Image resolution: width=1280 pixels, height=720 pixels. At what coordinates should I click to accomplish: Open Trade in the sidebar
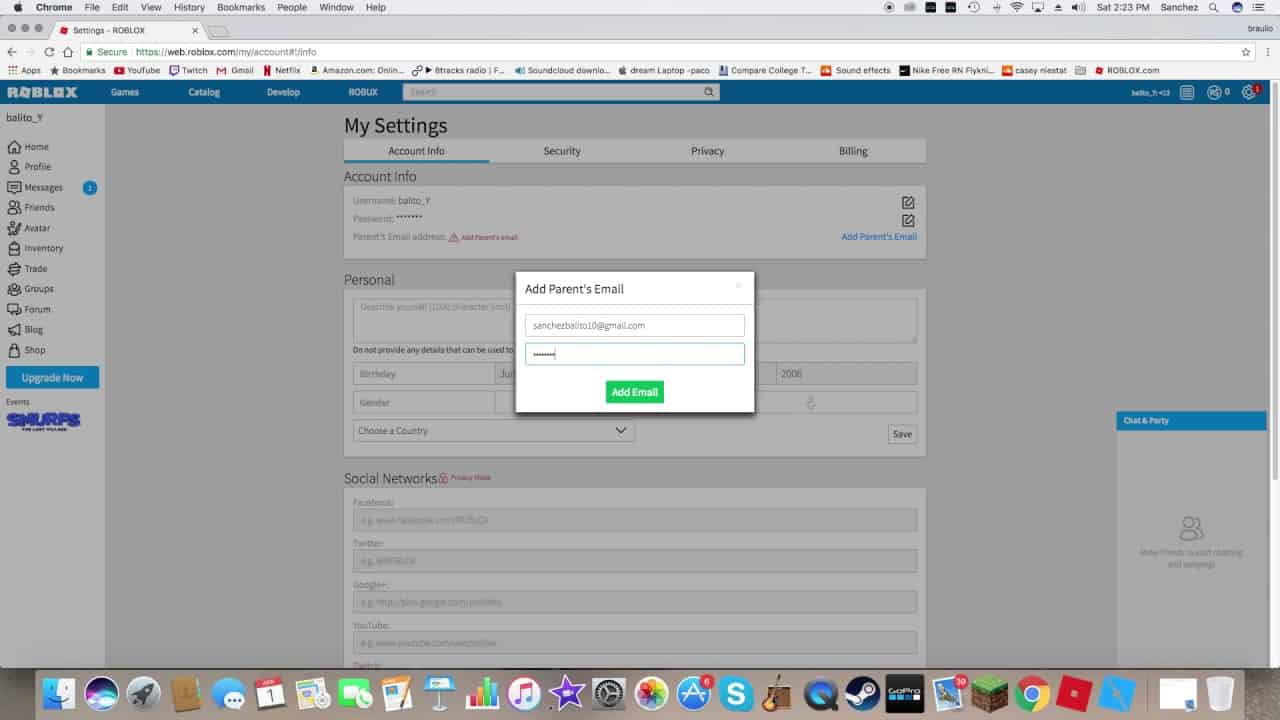[27, 269]
